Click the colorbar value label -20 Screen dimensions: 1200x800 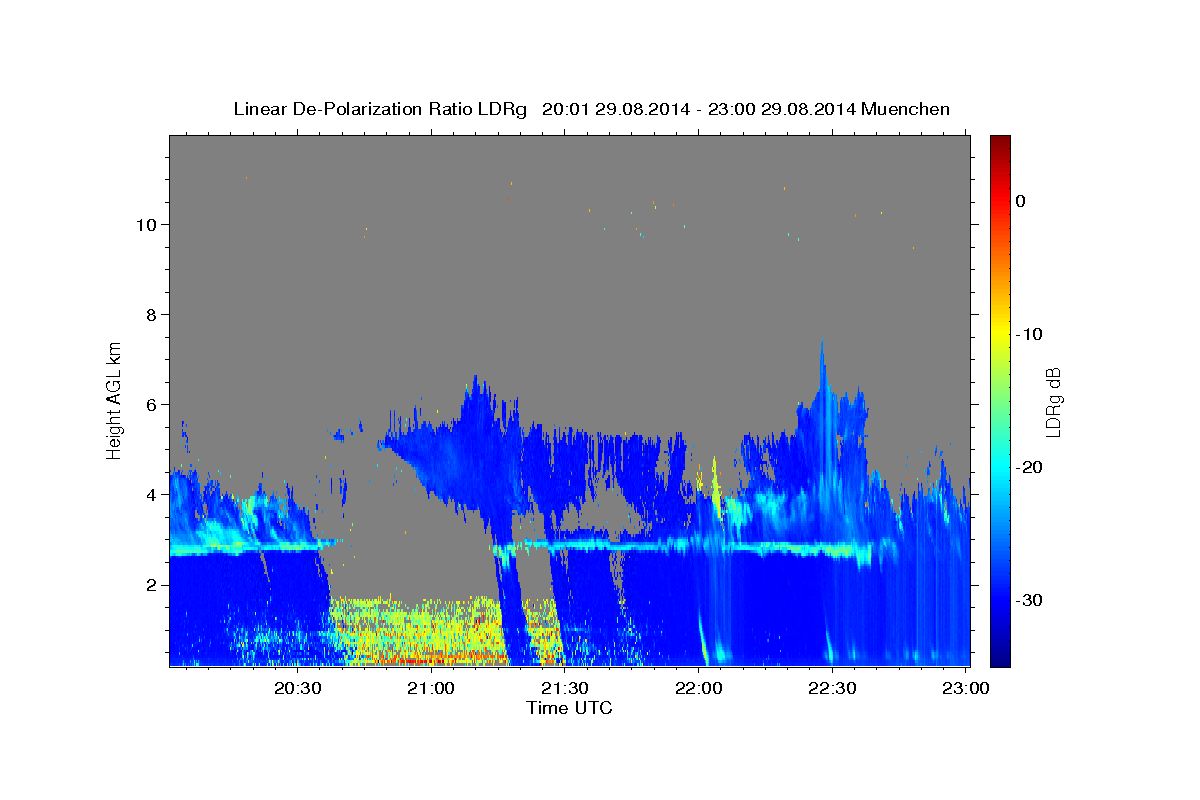1028,467
